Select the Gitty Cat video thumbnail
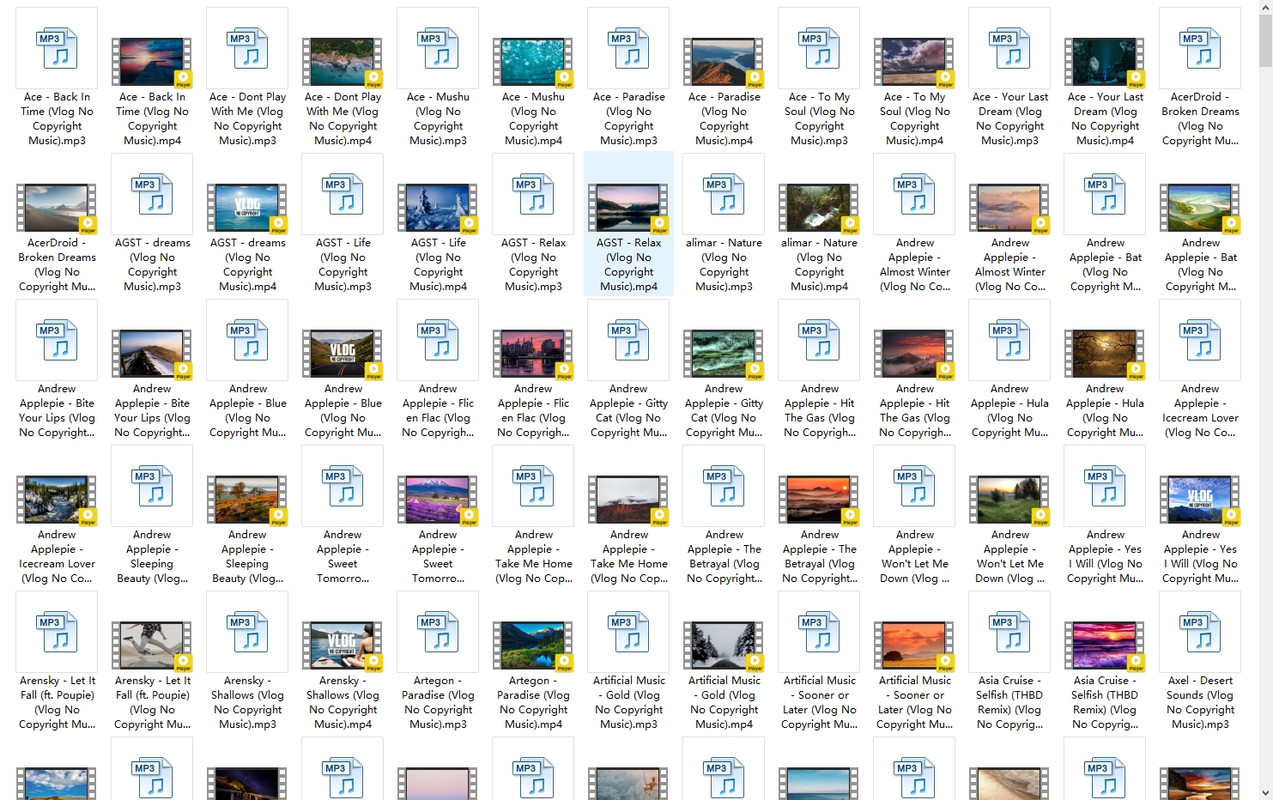The image size is (1273, 800). click(724, 354)
